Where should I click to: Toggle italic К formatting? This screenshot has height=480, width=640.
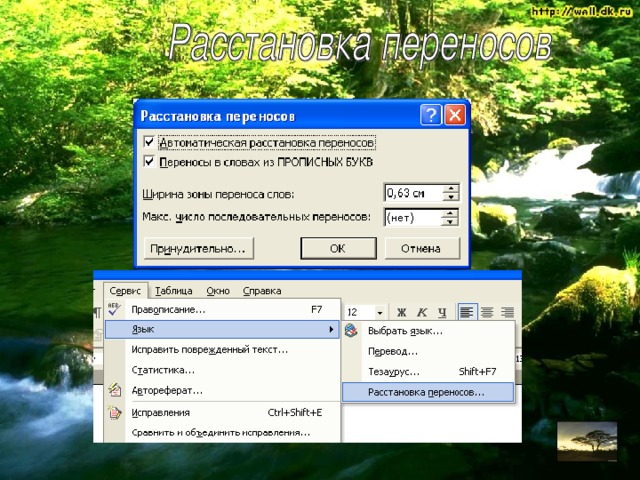[x=422, y=313]
